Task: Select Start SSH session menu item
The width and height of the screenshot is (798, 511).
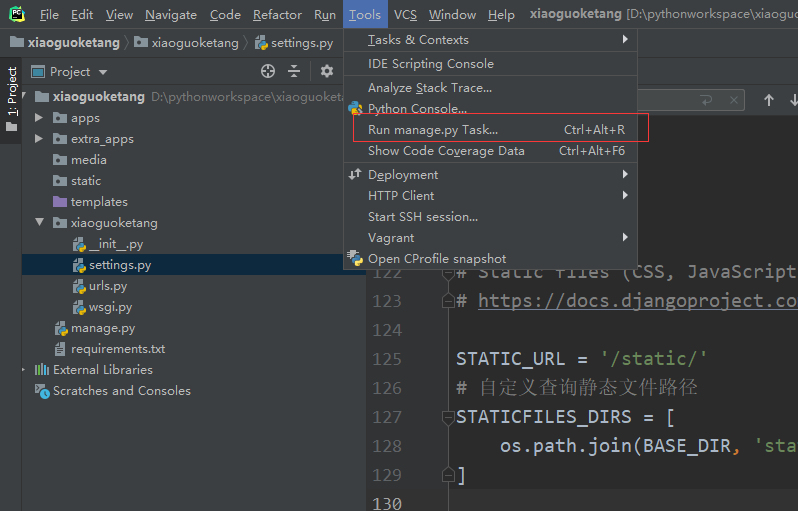Action: click(490, 216)
